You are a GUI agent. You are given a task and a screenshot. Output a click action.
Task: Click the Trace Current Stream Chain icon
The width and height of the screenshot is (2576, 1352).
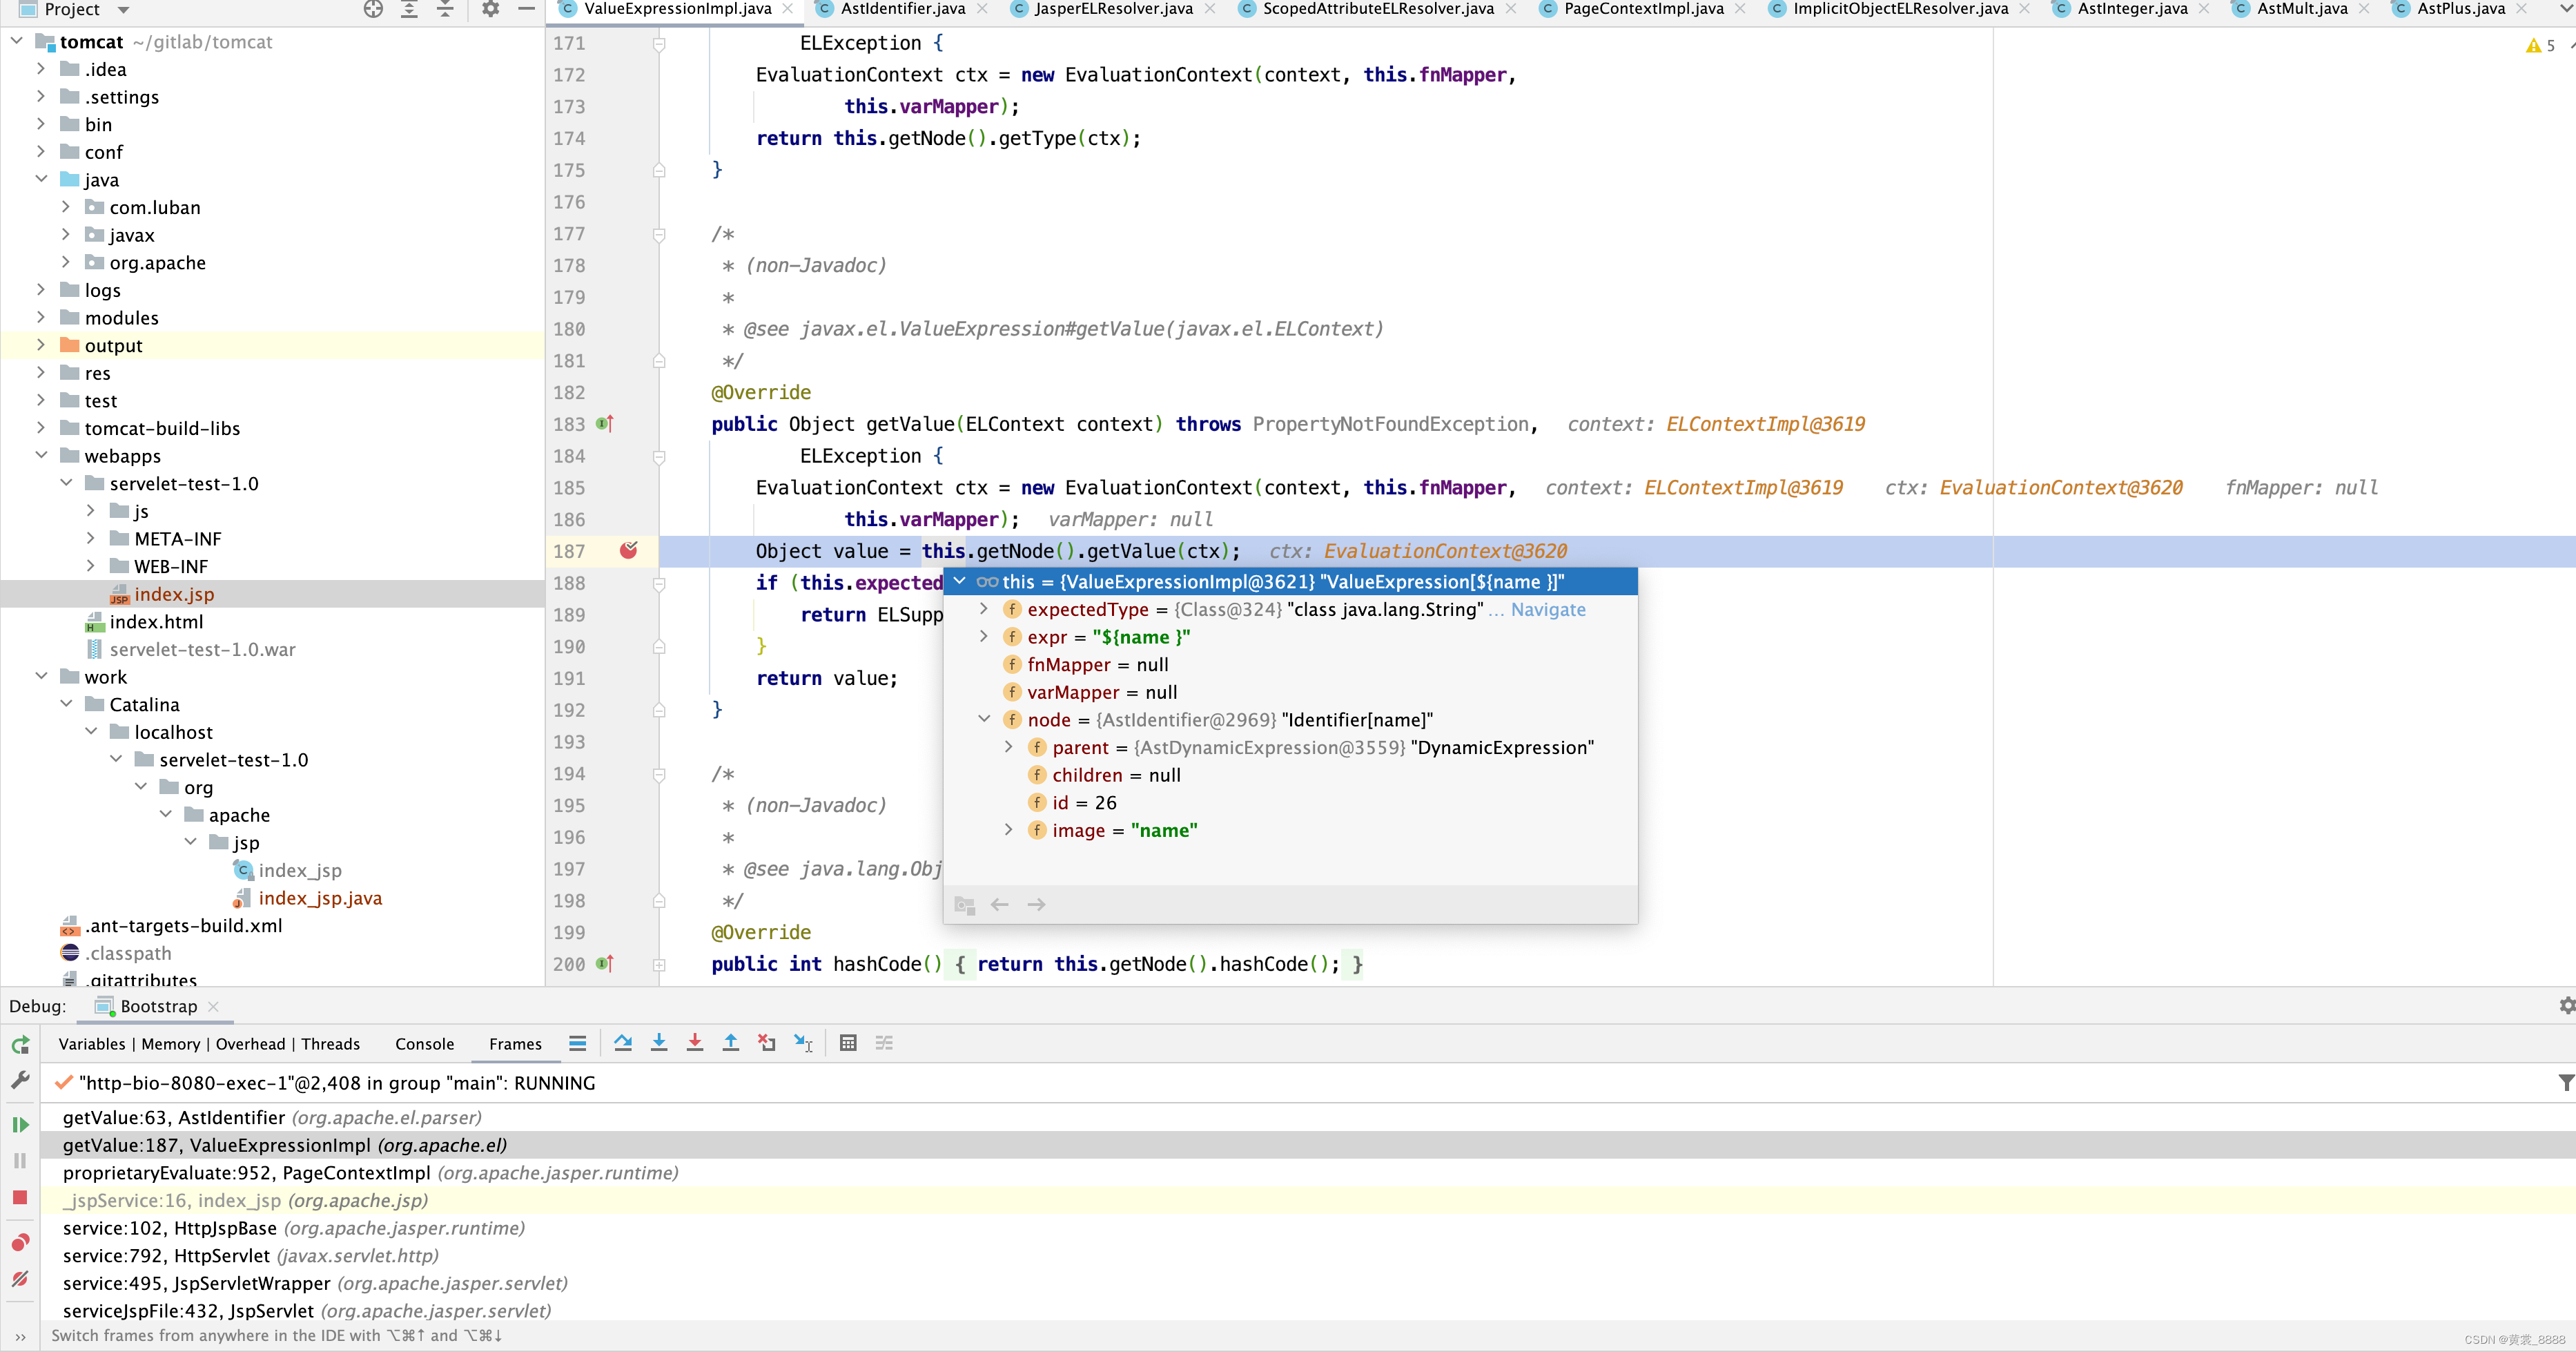tap(884, 1043)
